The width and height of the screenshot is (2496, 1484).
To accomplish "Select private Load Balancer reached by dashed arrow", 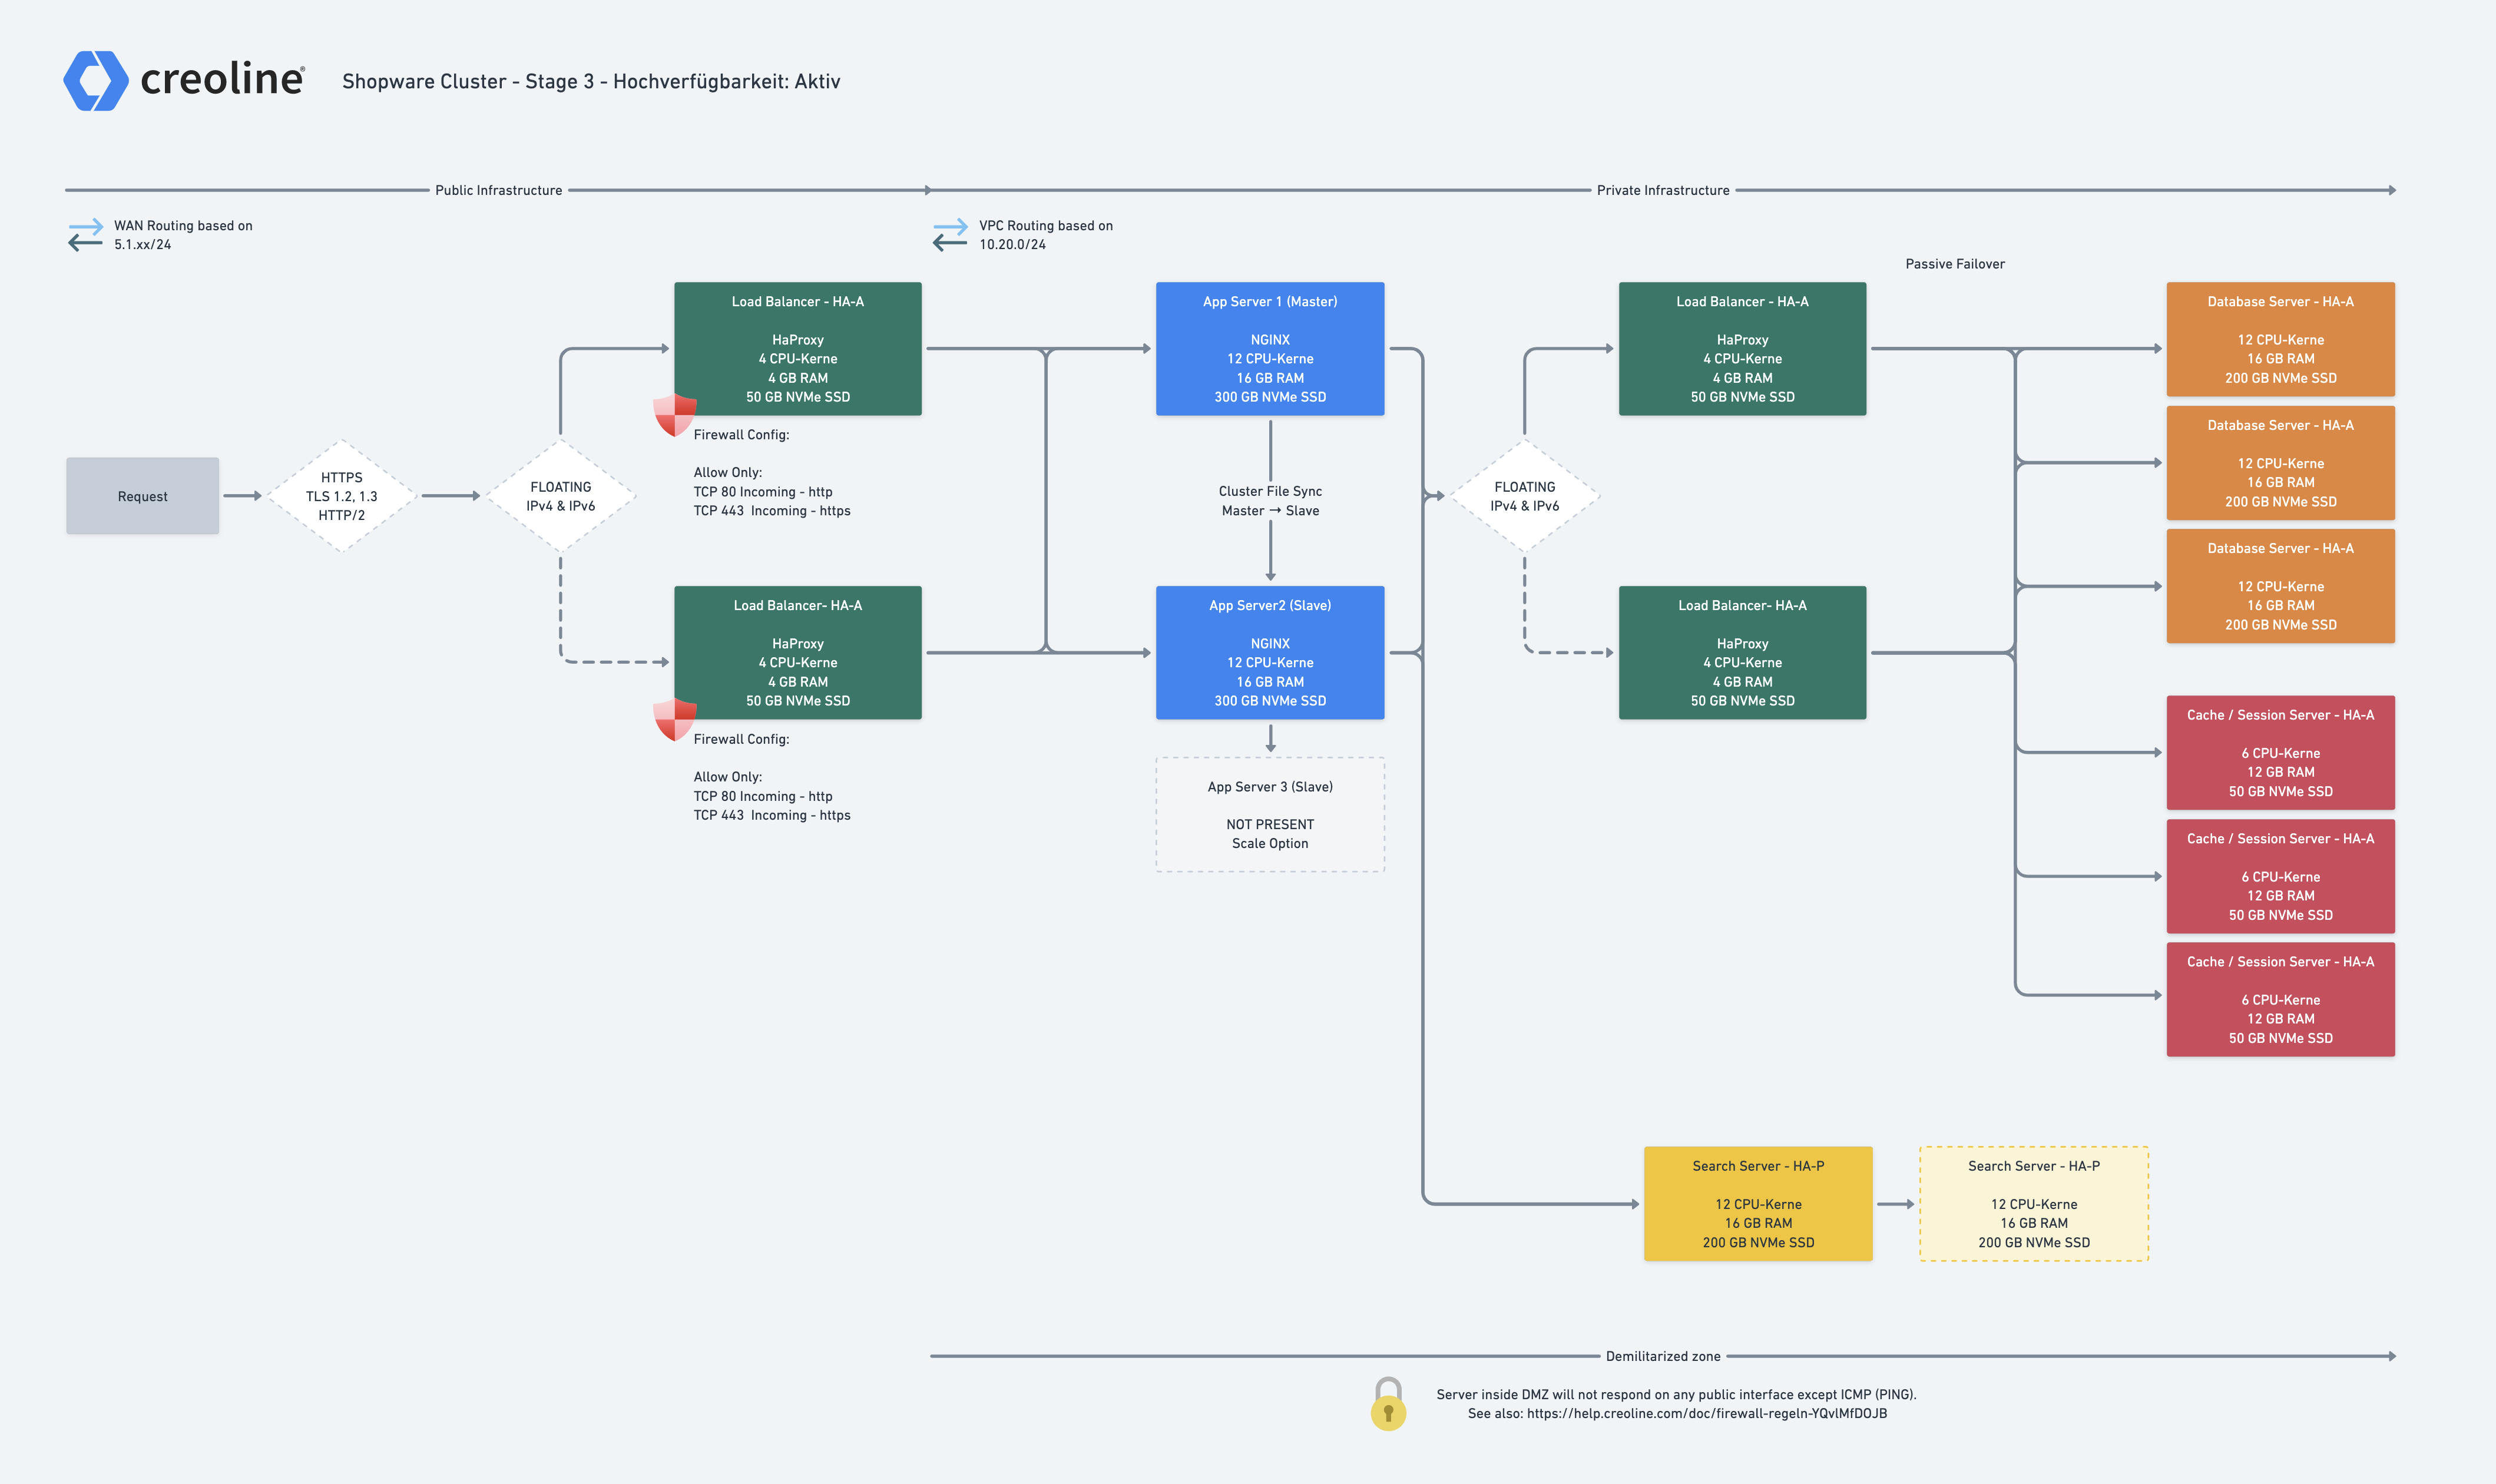I will 1742,653.
